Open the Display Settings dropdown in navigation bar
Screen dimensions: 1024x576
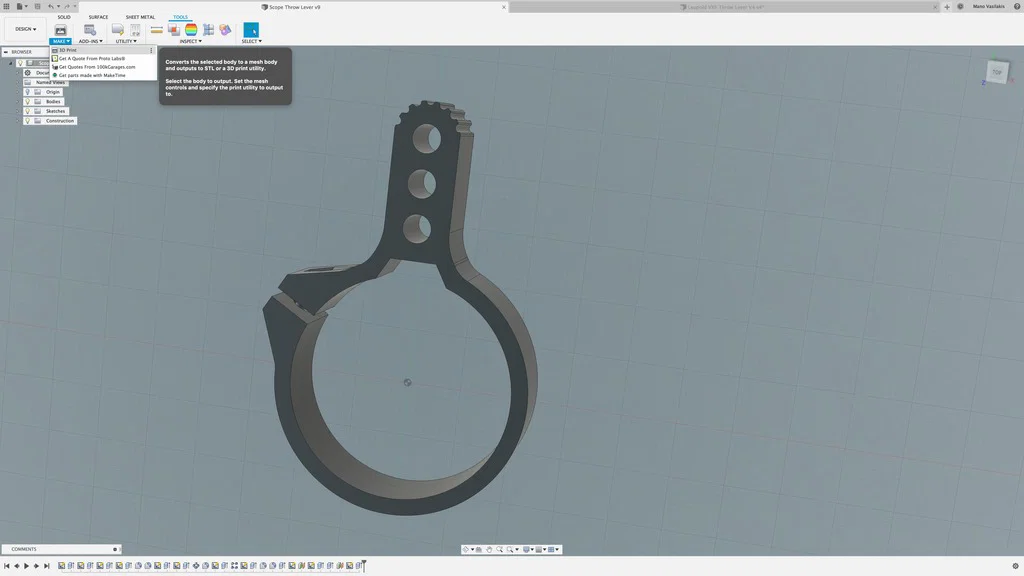(528, 549)
